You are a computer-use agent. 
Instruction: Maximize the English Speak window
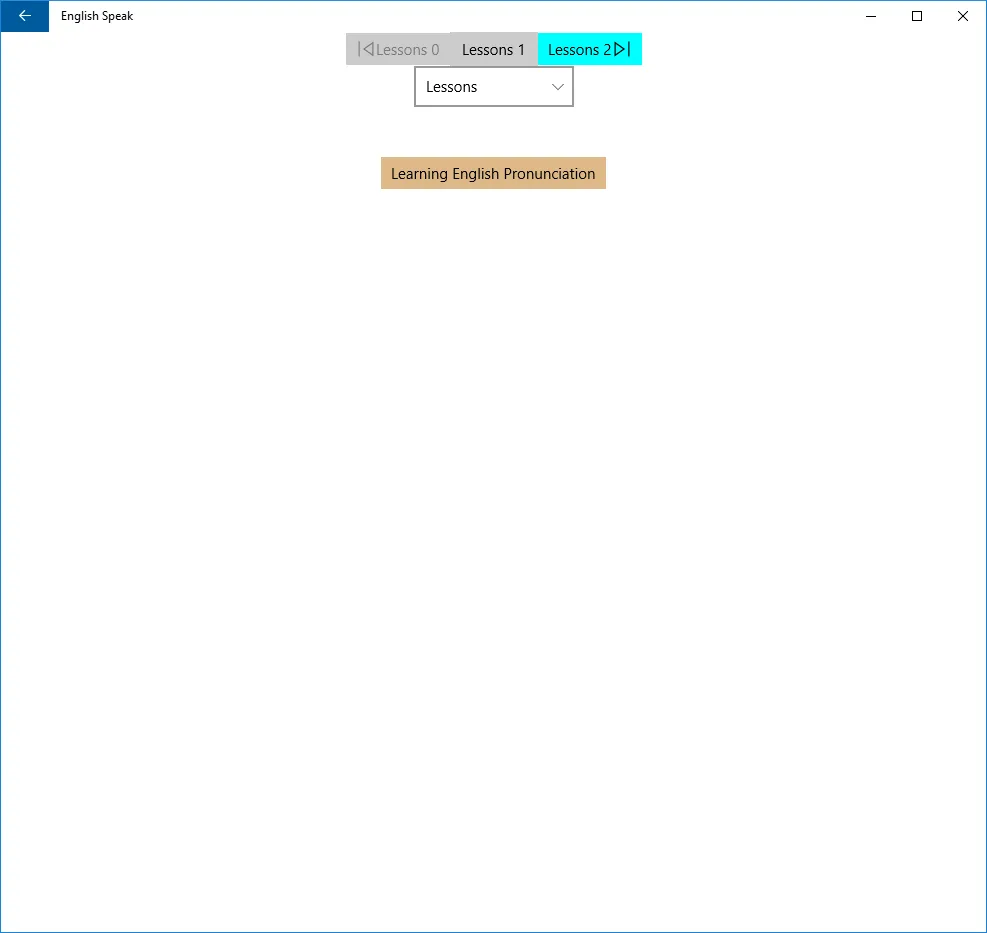coord(917,16)
